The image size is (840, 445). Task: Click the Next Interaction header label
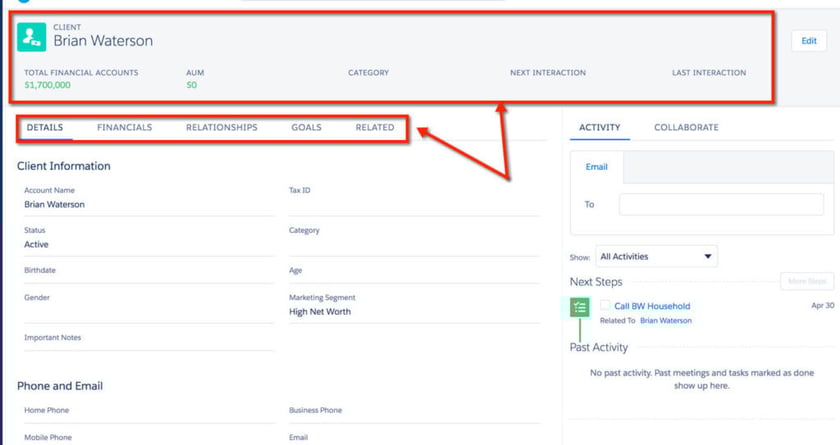tap(548, 72)
